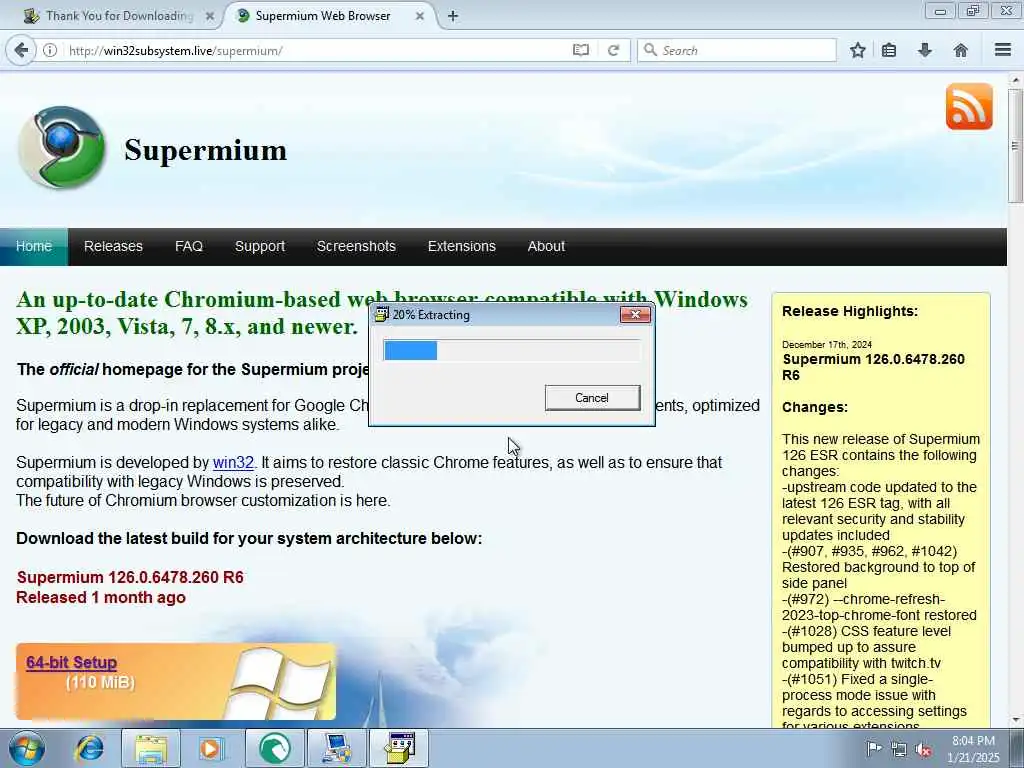The width and height of the screenshot is (1024, 768).
Task: Open the Home navigation item
Action: point(34,246)
